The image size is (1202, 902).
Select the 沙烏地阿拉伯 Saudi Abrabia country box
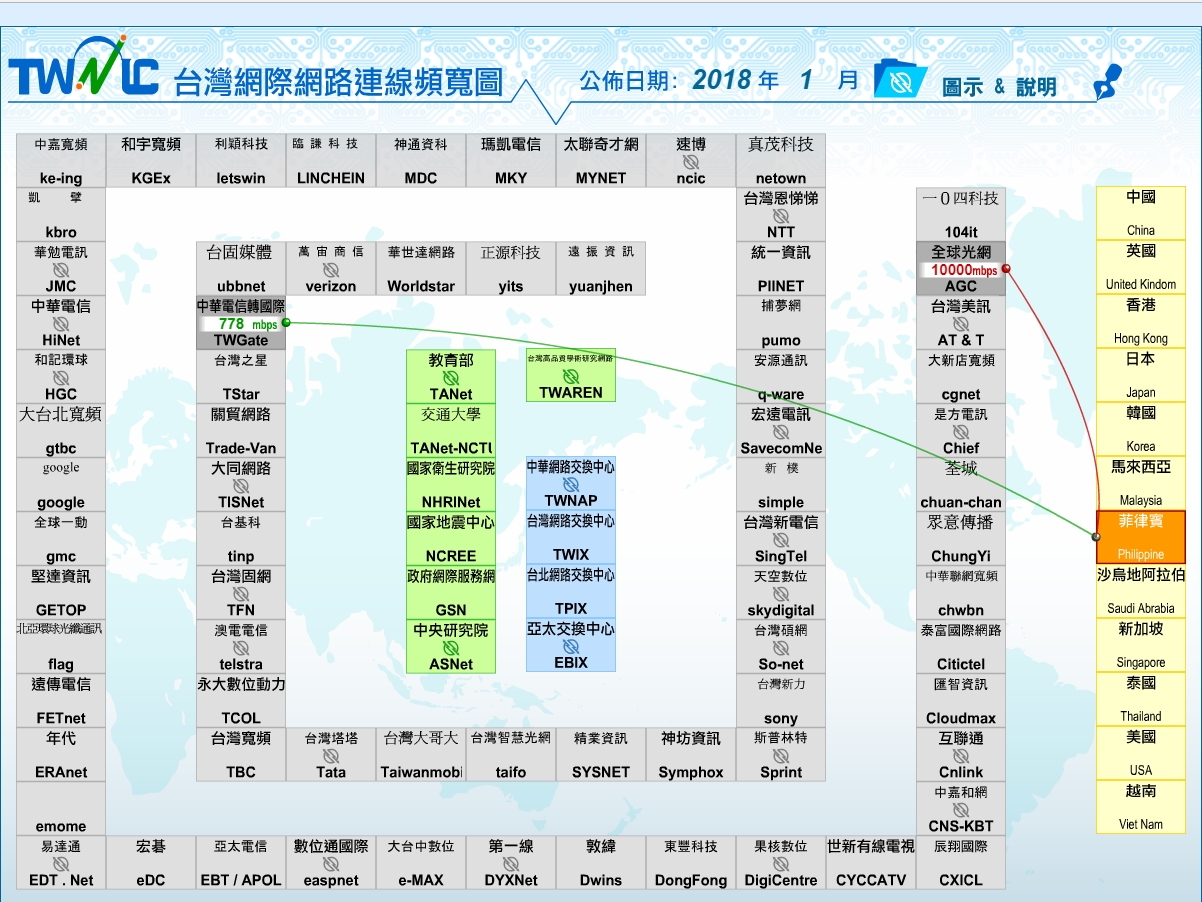pos(1141,590)
